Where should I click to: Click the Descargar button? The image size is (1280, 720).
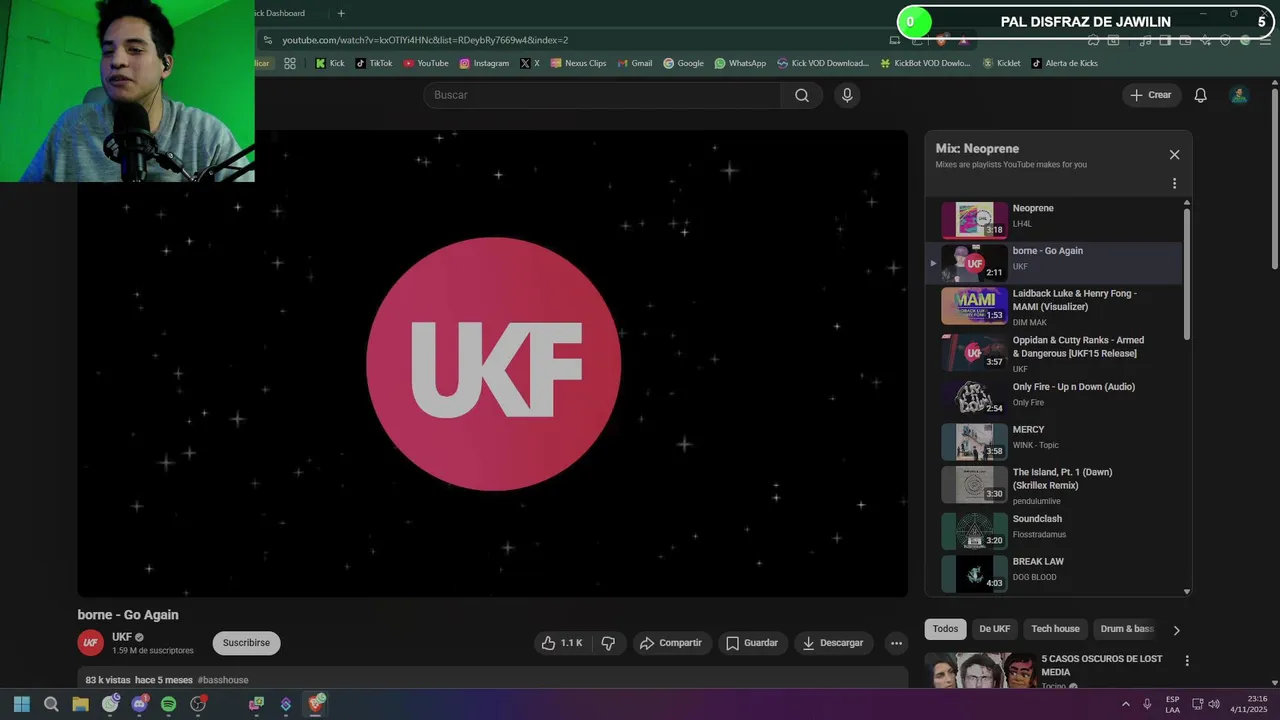[x=832, y=643]
